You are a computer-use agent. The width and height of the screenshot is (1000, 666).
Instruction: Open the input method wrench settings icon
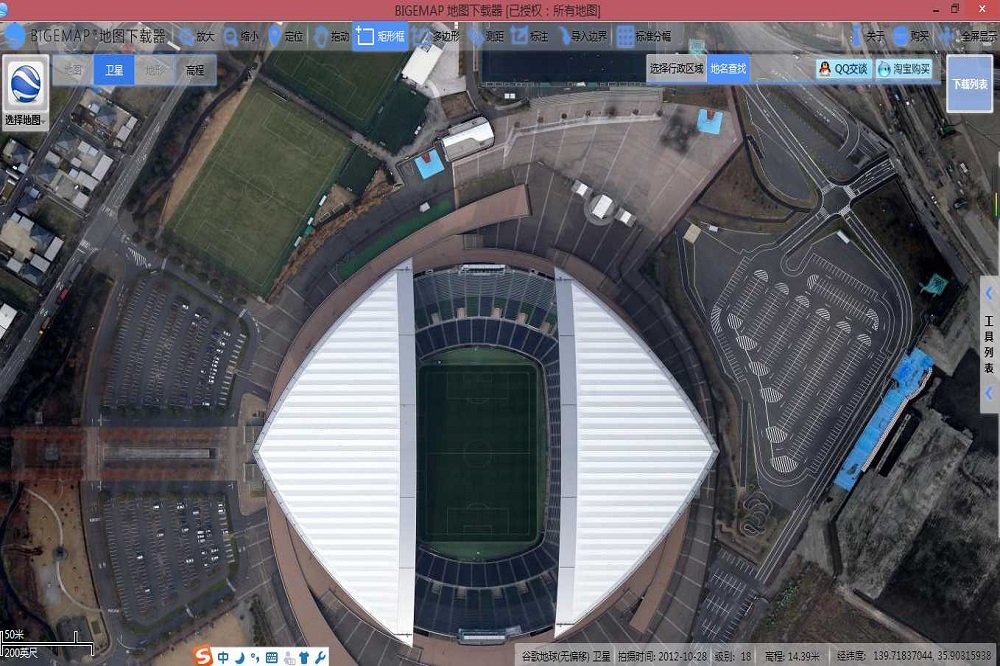pyautogui.click(x=320, y=657)
